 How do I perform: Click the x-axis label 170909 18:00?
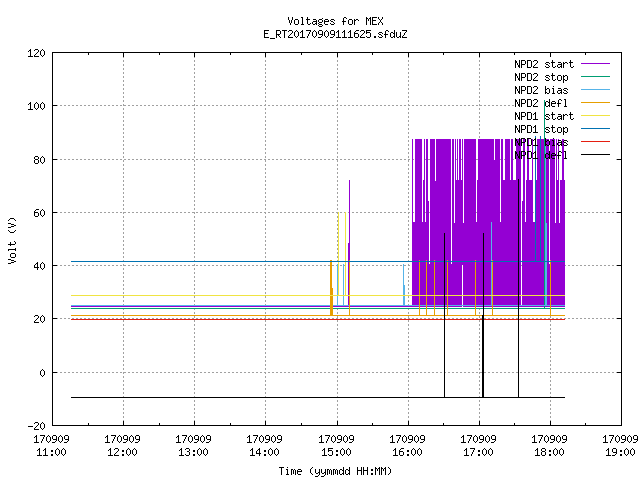(x=549, y=446)
